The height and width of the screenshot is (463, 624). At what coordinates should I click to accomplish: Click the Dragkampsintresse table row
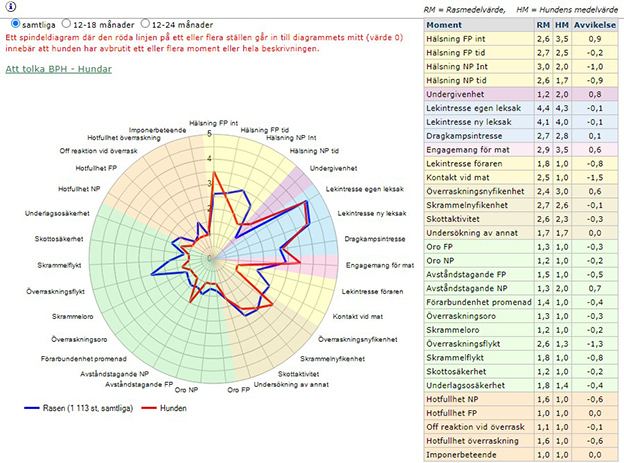[x=521, y=136]
